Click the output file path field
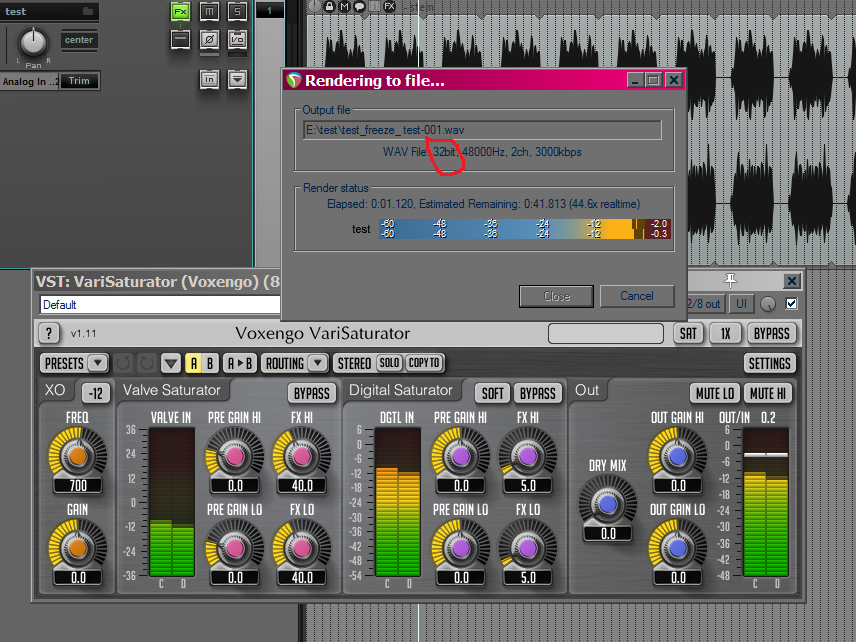 coord(483,130)
